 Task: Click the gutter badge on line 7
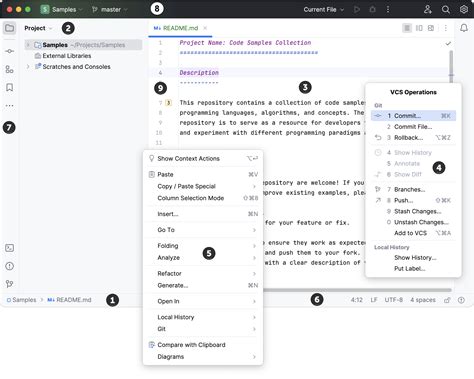click(x=169, y=103)
